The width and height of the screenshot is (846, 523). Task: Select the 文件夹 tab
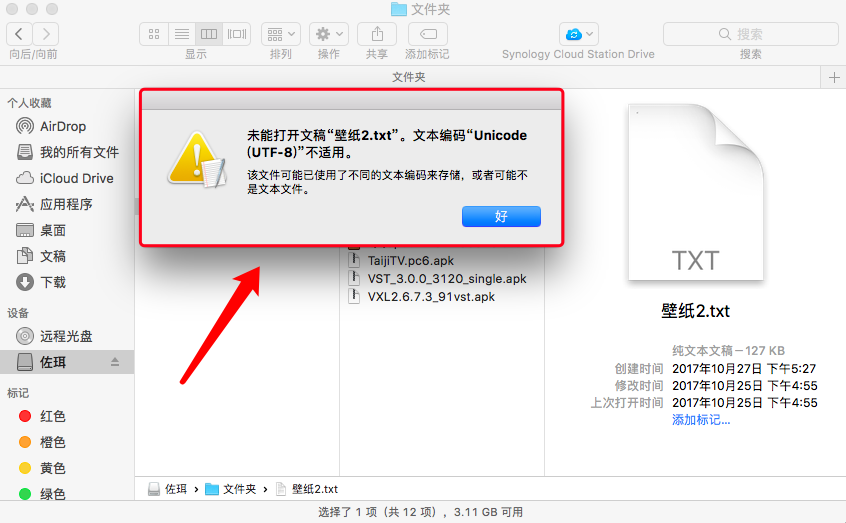pyautogui.click(x=409, y=78)
